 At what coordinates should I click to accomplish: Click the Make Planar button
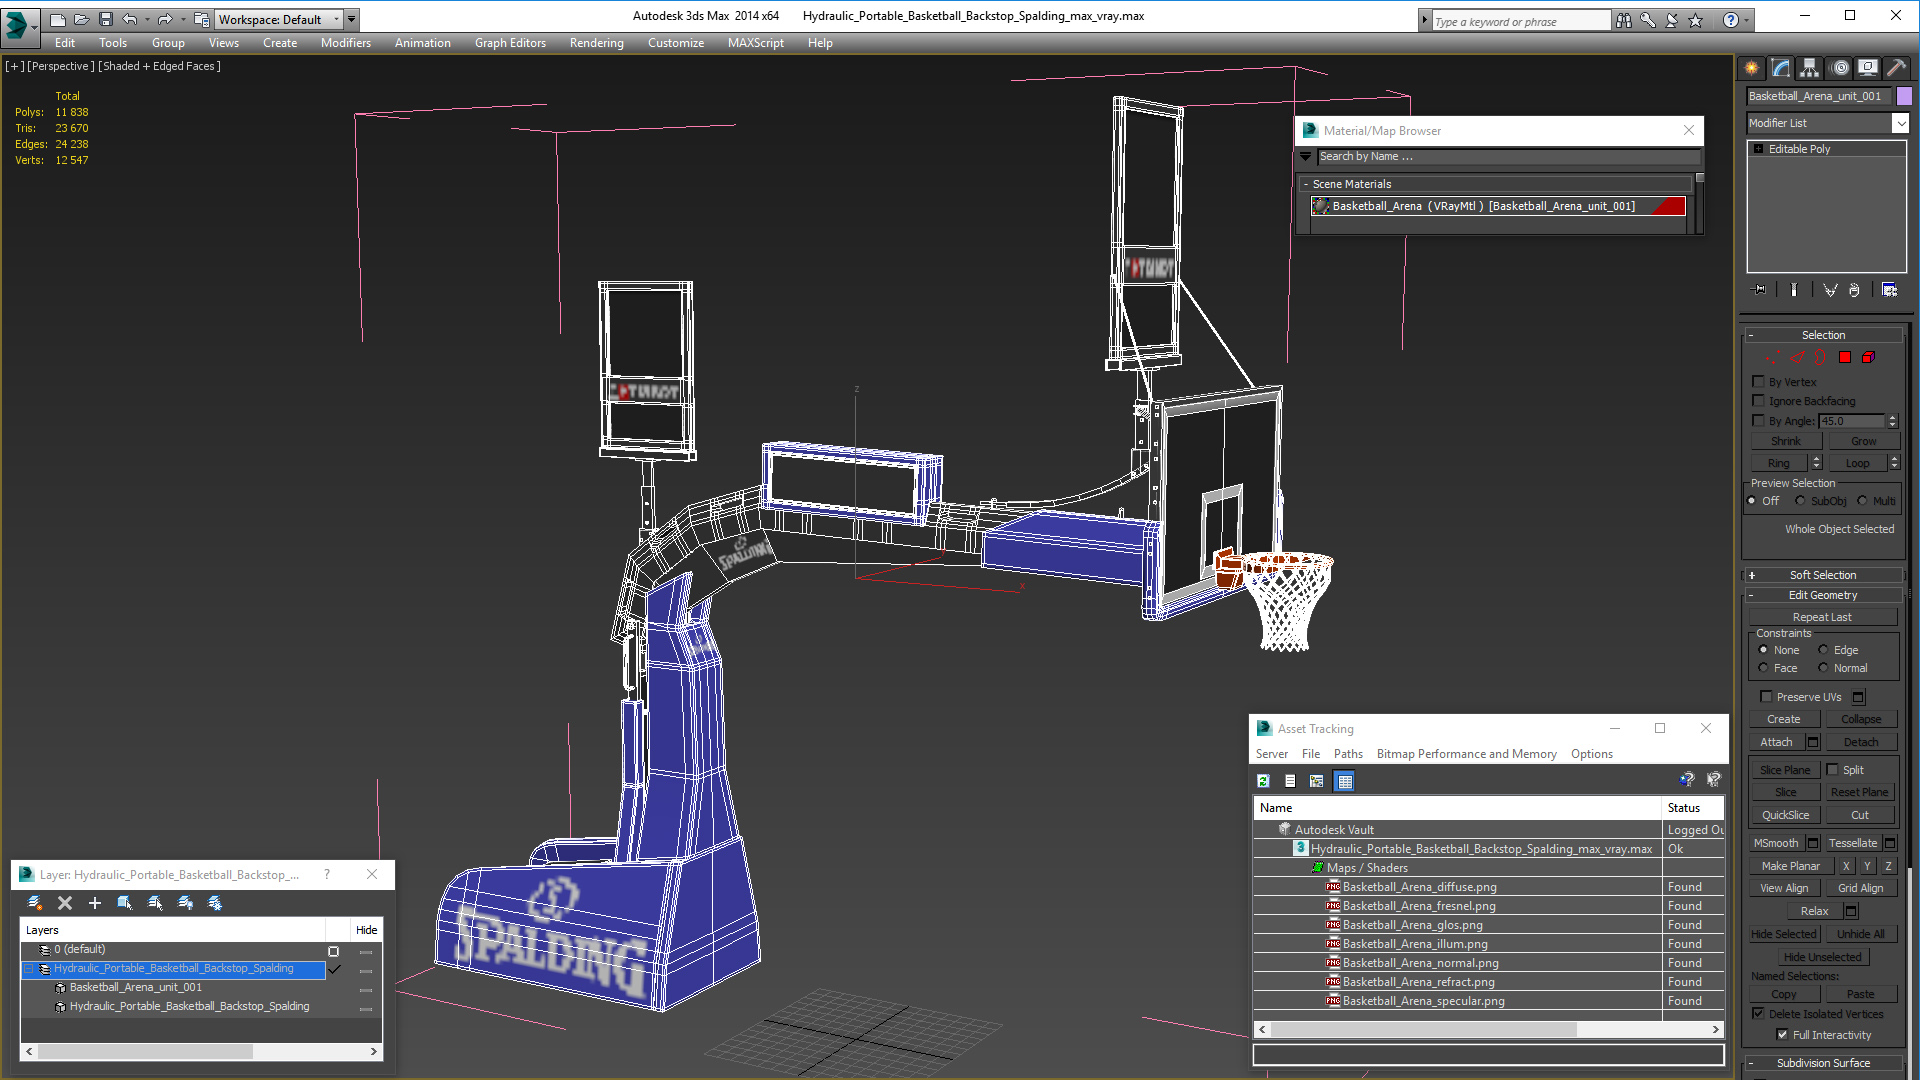pyautogui.click(x=1791, y=866)
